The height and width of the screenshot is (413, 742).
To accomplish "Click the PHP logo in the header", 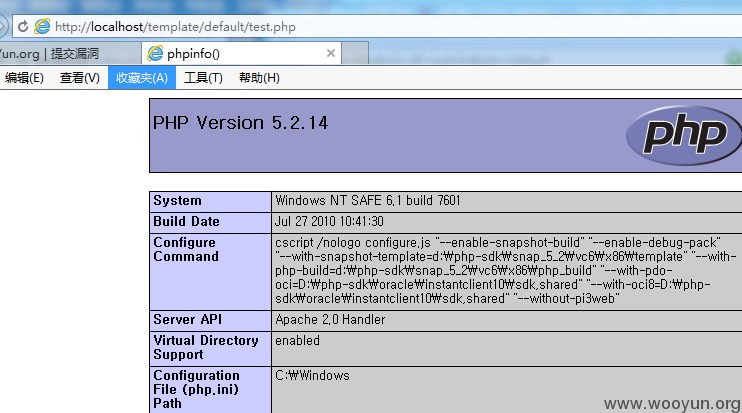I will pyautogui.click(x=684, y=135).
